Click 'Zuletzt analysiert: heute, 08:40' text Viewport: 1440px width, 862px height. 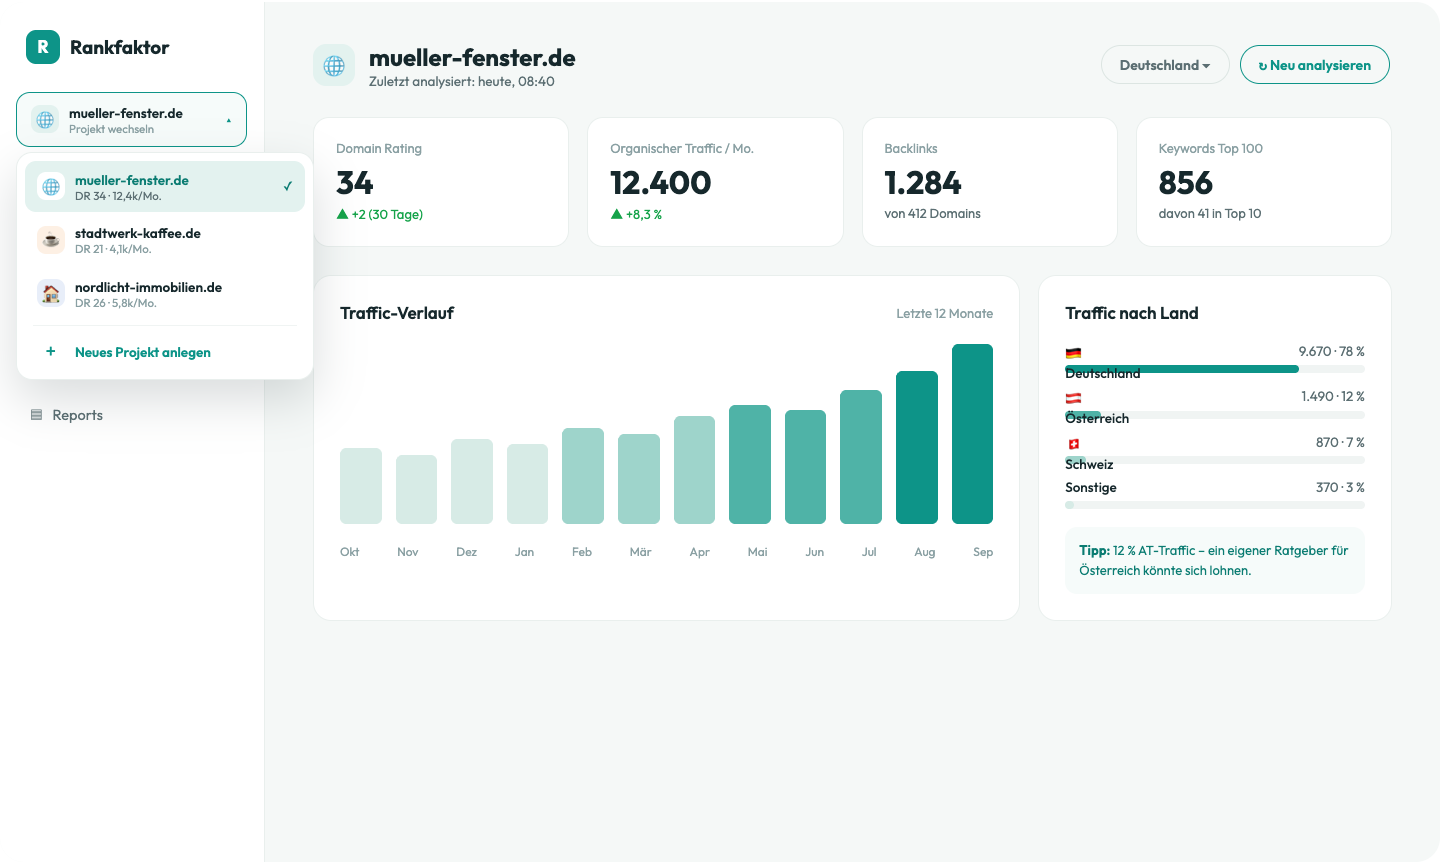tap(462, 82)
